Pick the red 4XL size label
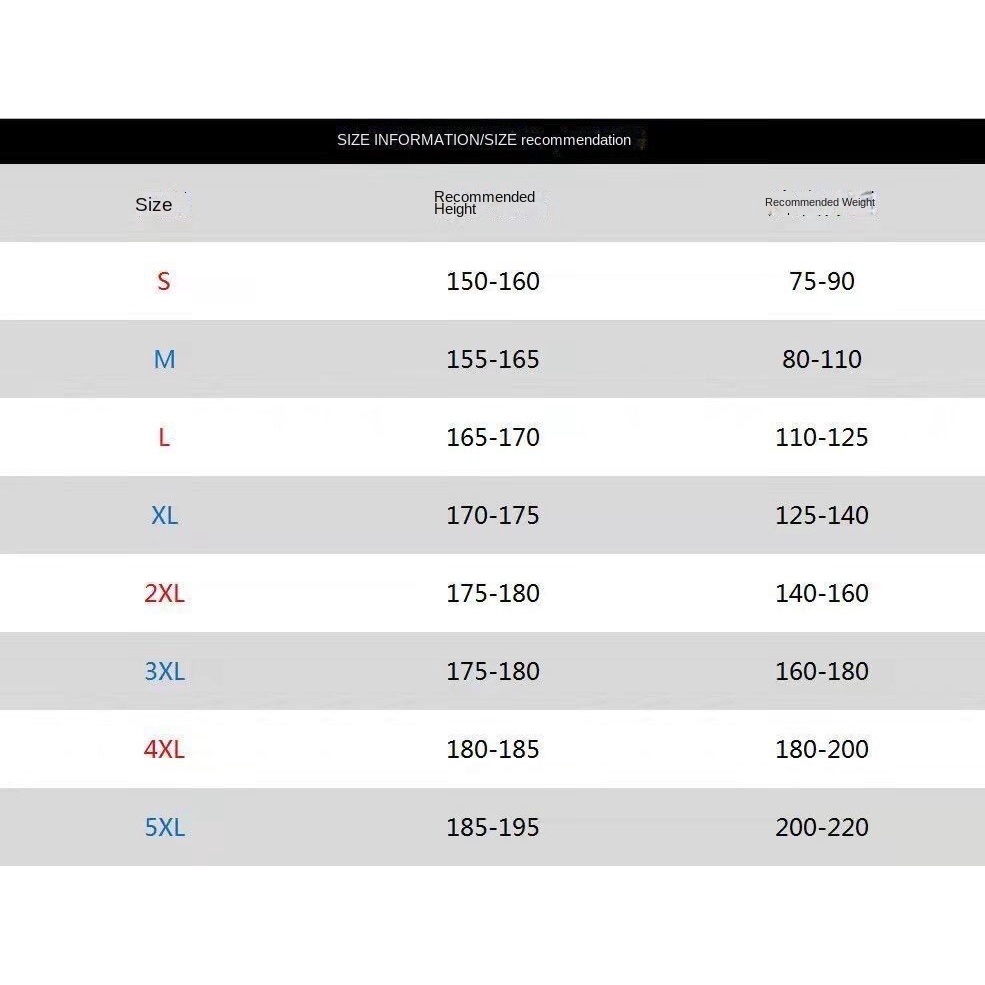Screen dimensions: 985x985 [x=164, y=749]
